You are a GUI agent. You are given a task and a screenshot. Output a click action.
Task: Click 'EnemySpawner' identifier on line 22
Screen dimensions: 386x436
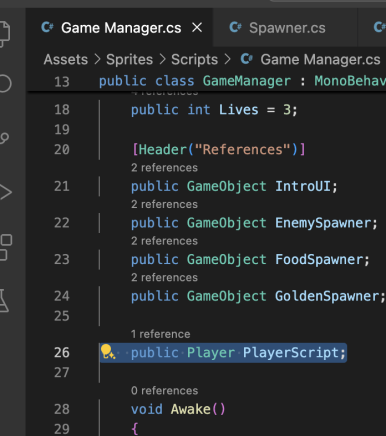(x=323, y=223)
